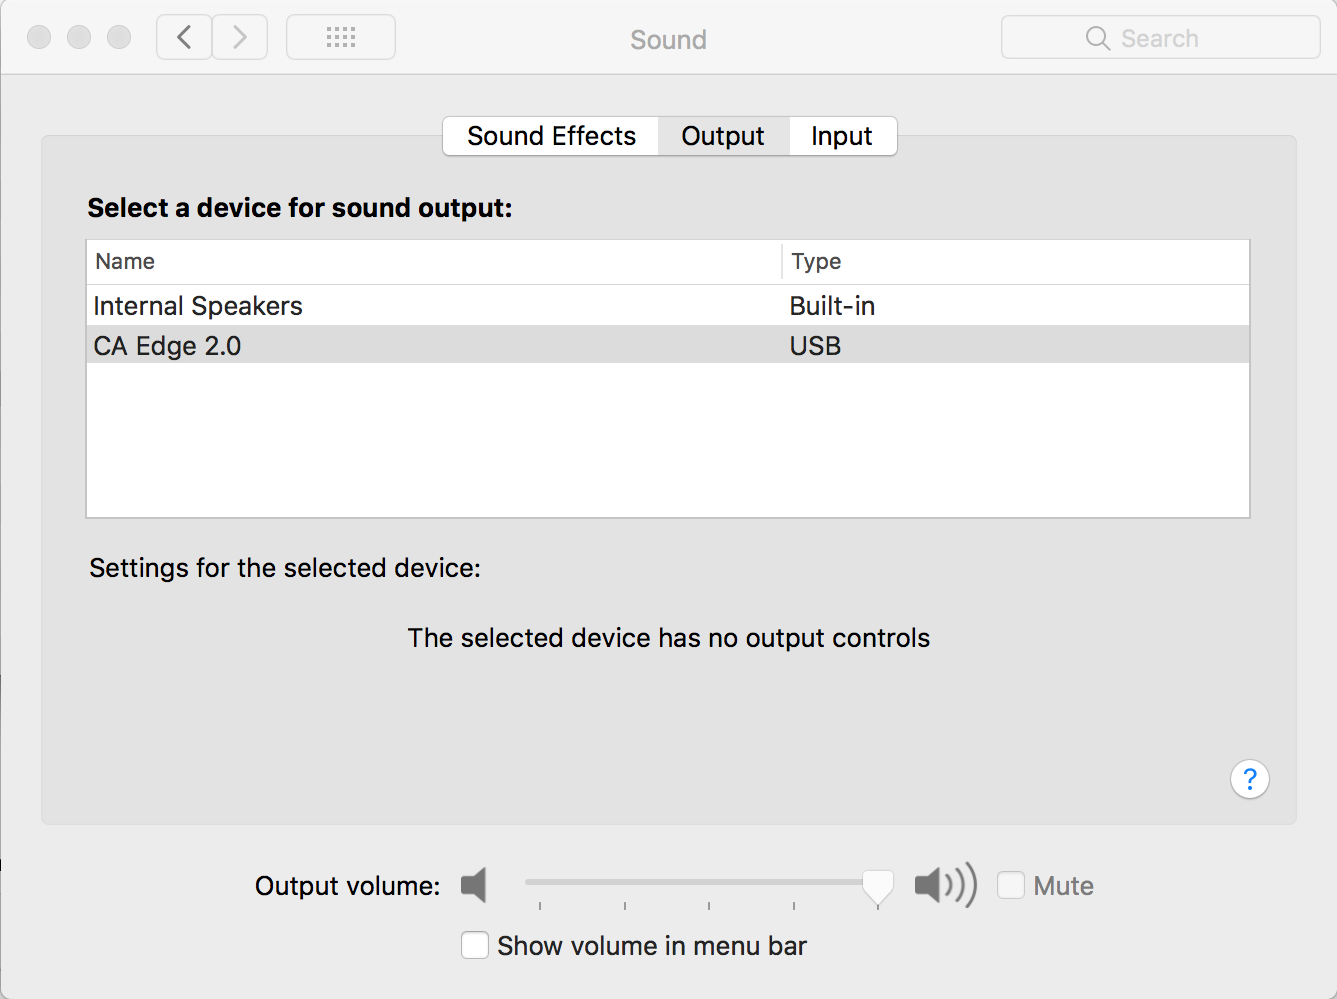Click the back navigation arrow
The height and width of the screenshot is (999, 1337).
tap(184, 38)
